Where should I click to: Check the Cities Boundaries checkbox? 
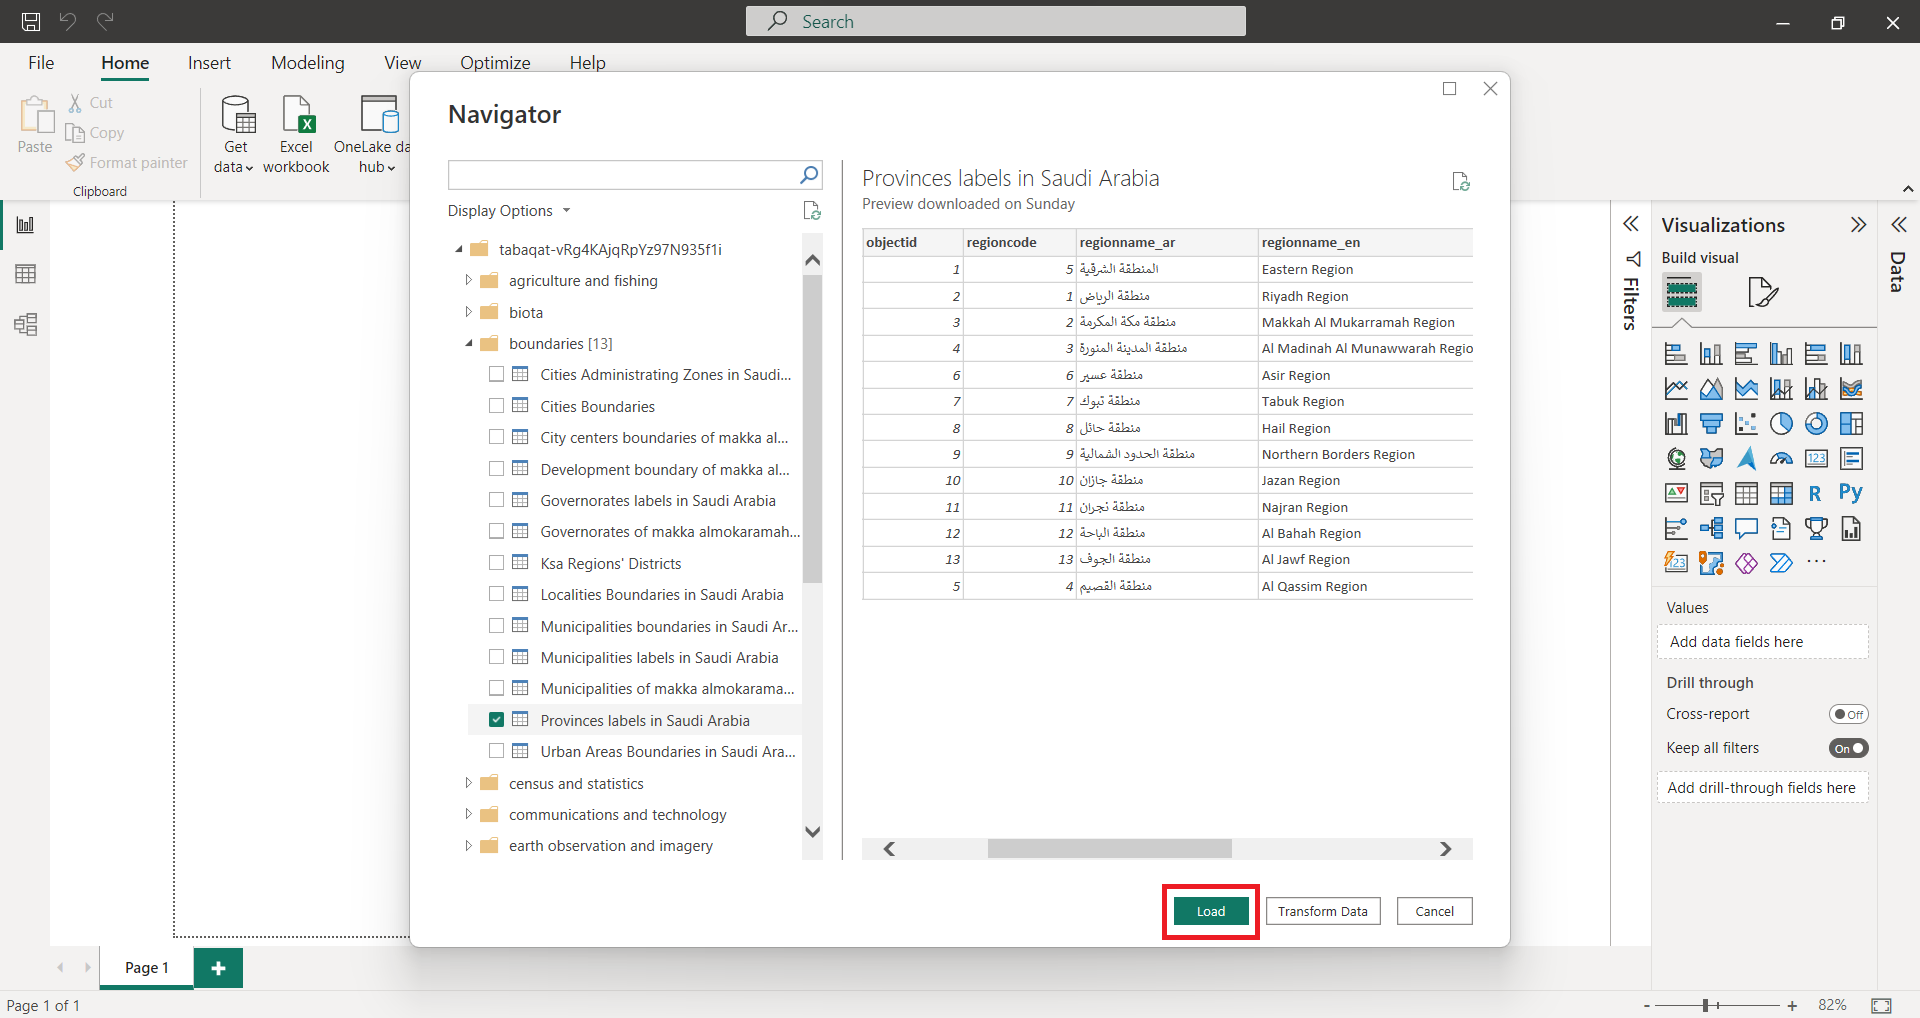point(496,406)
